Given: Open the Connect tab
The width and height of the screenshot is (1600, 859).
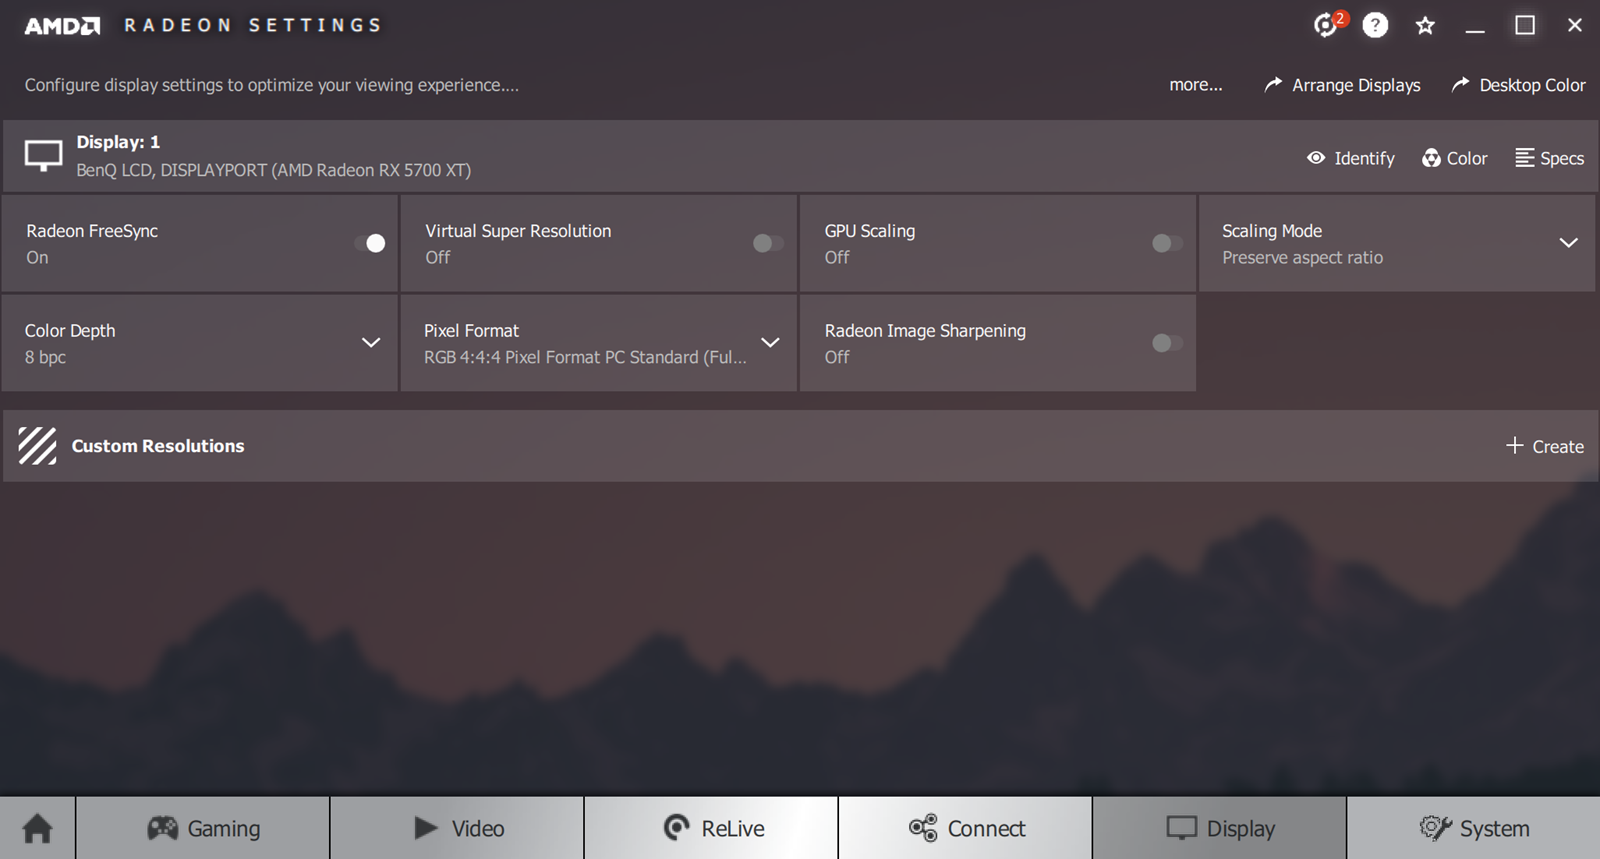Looking at the screenshot, I should click(x=965, y=828).
